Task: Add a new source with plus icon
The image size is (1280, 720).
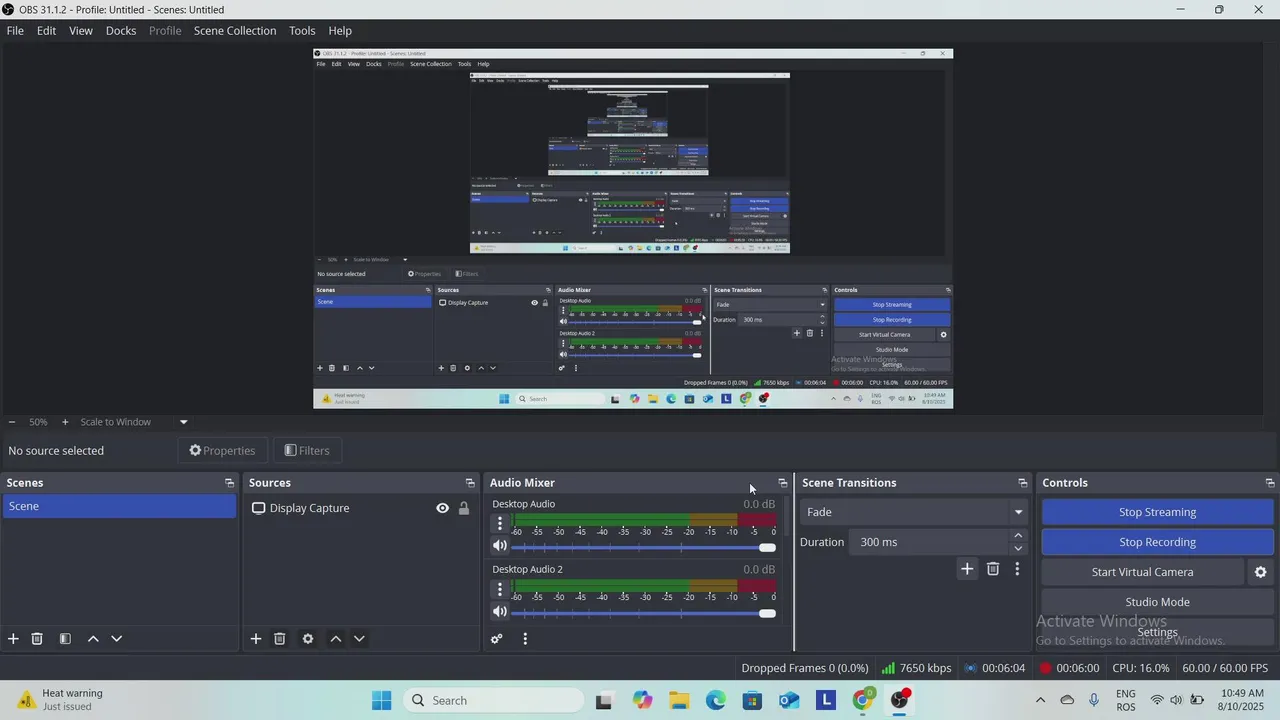Action: point(256,639)
